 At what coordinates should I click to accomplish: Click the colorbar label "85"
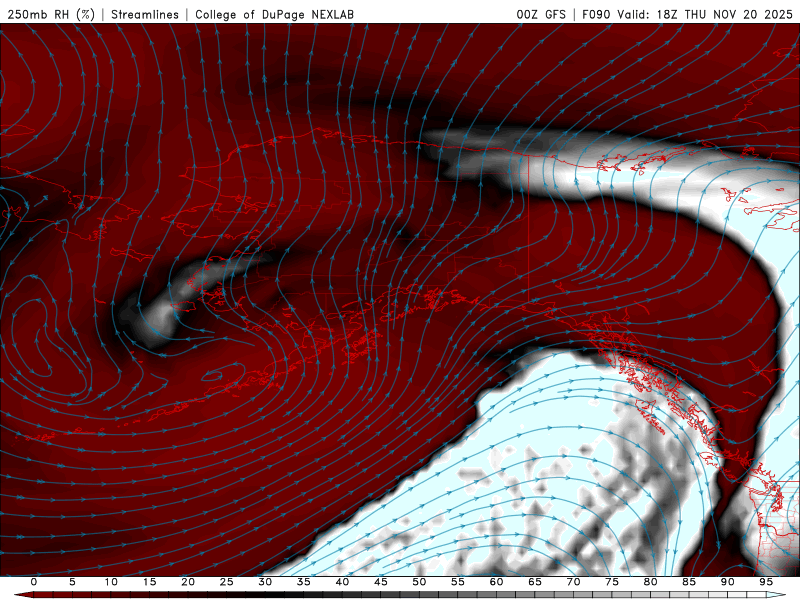689,582
